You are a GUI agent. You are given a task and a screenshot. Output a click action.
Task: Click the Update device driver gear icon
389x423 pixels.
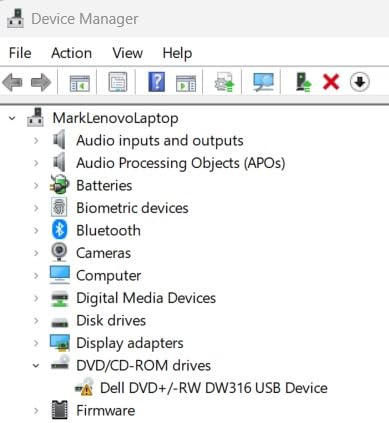pyautogui.click(x=225, y=82)
